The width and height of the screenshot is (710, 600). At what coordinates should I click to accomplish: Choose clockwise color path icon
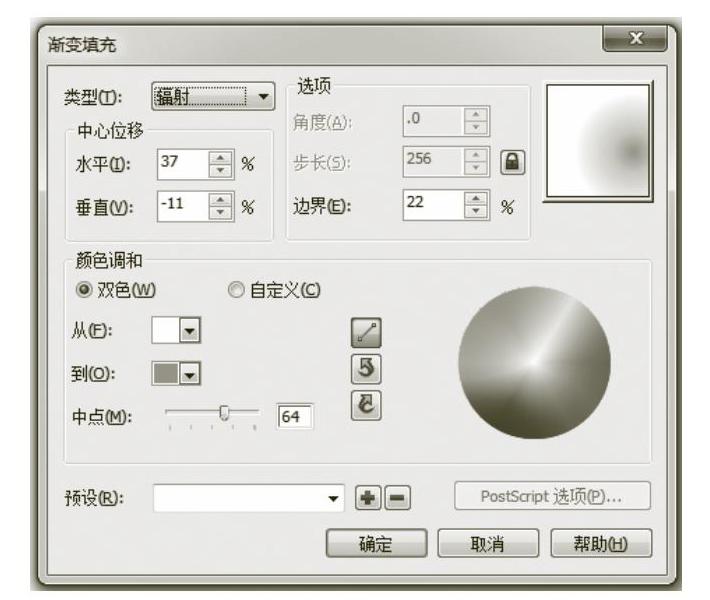(x=366, y=406)
